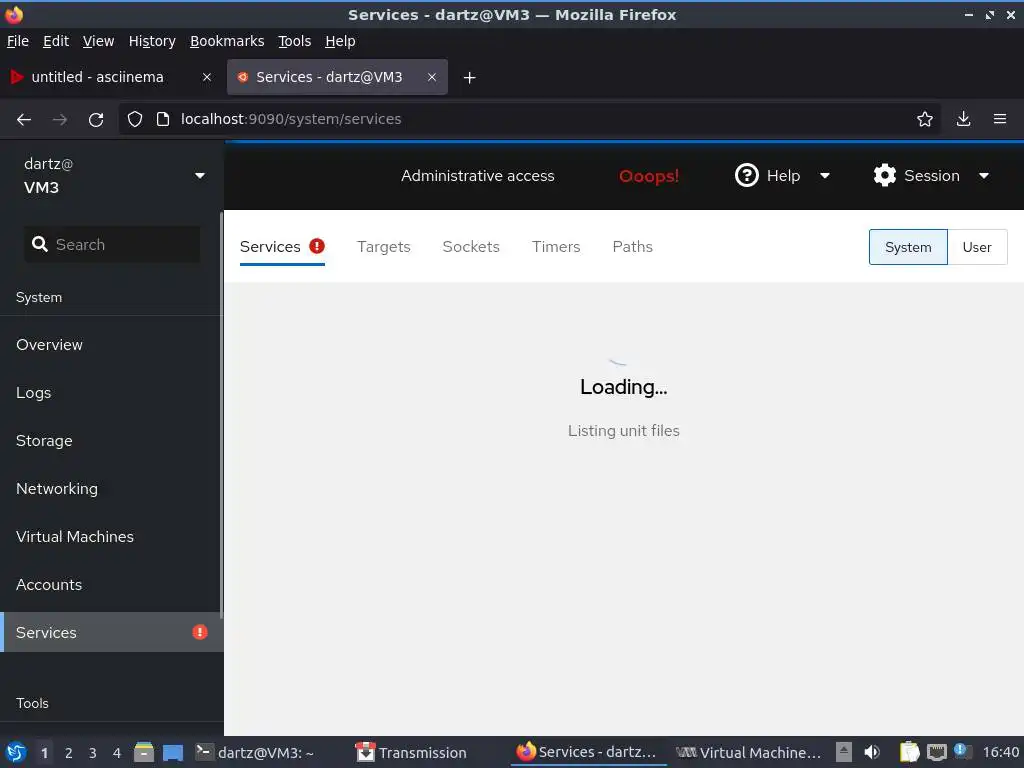
Task: Open the Bookmarks menu
Action: point(227,41)
